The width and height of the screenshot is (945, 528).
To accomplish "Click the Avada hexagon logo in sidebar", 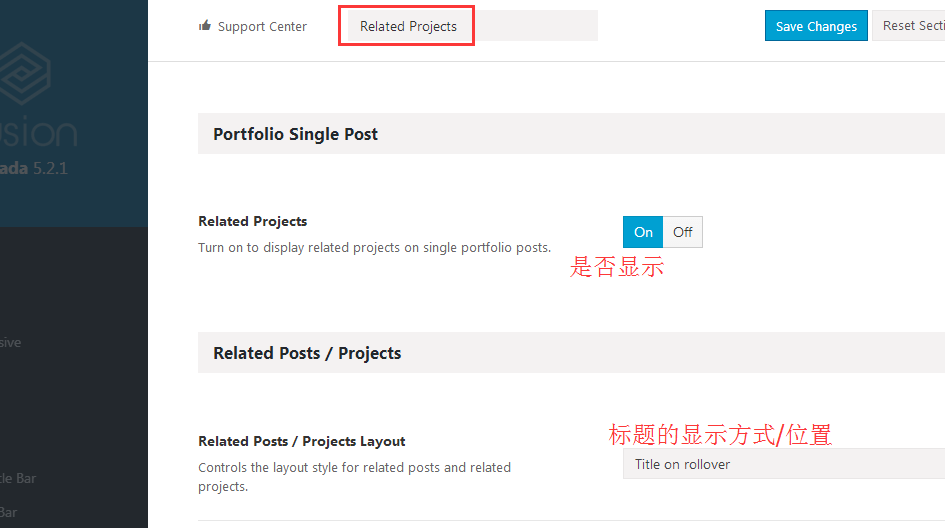I will coord(24,74).
